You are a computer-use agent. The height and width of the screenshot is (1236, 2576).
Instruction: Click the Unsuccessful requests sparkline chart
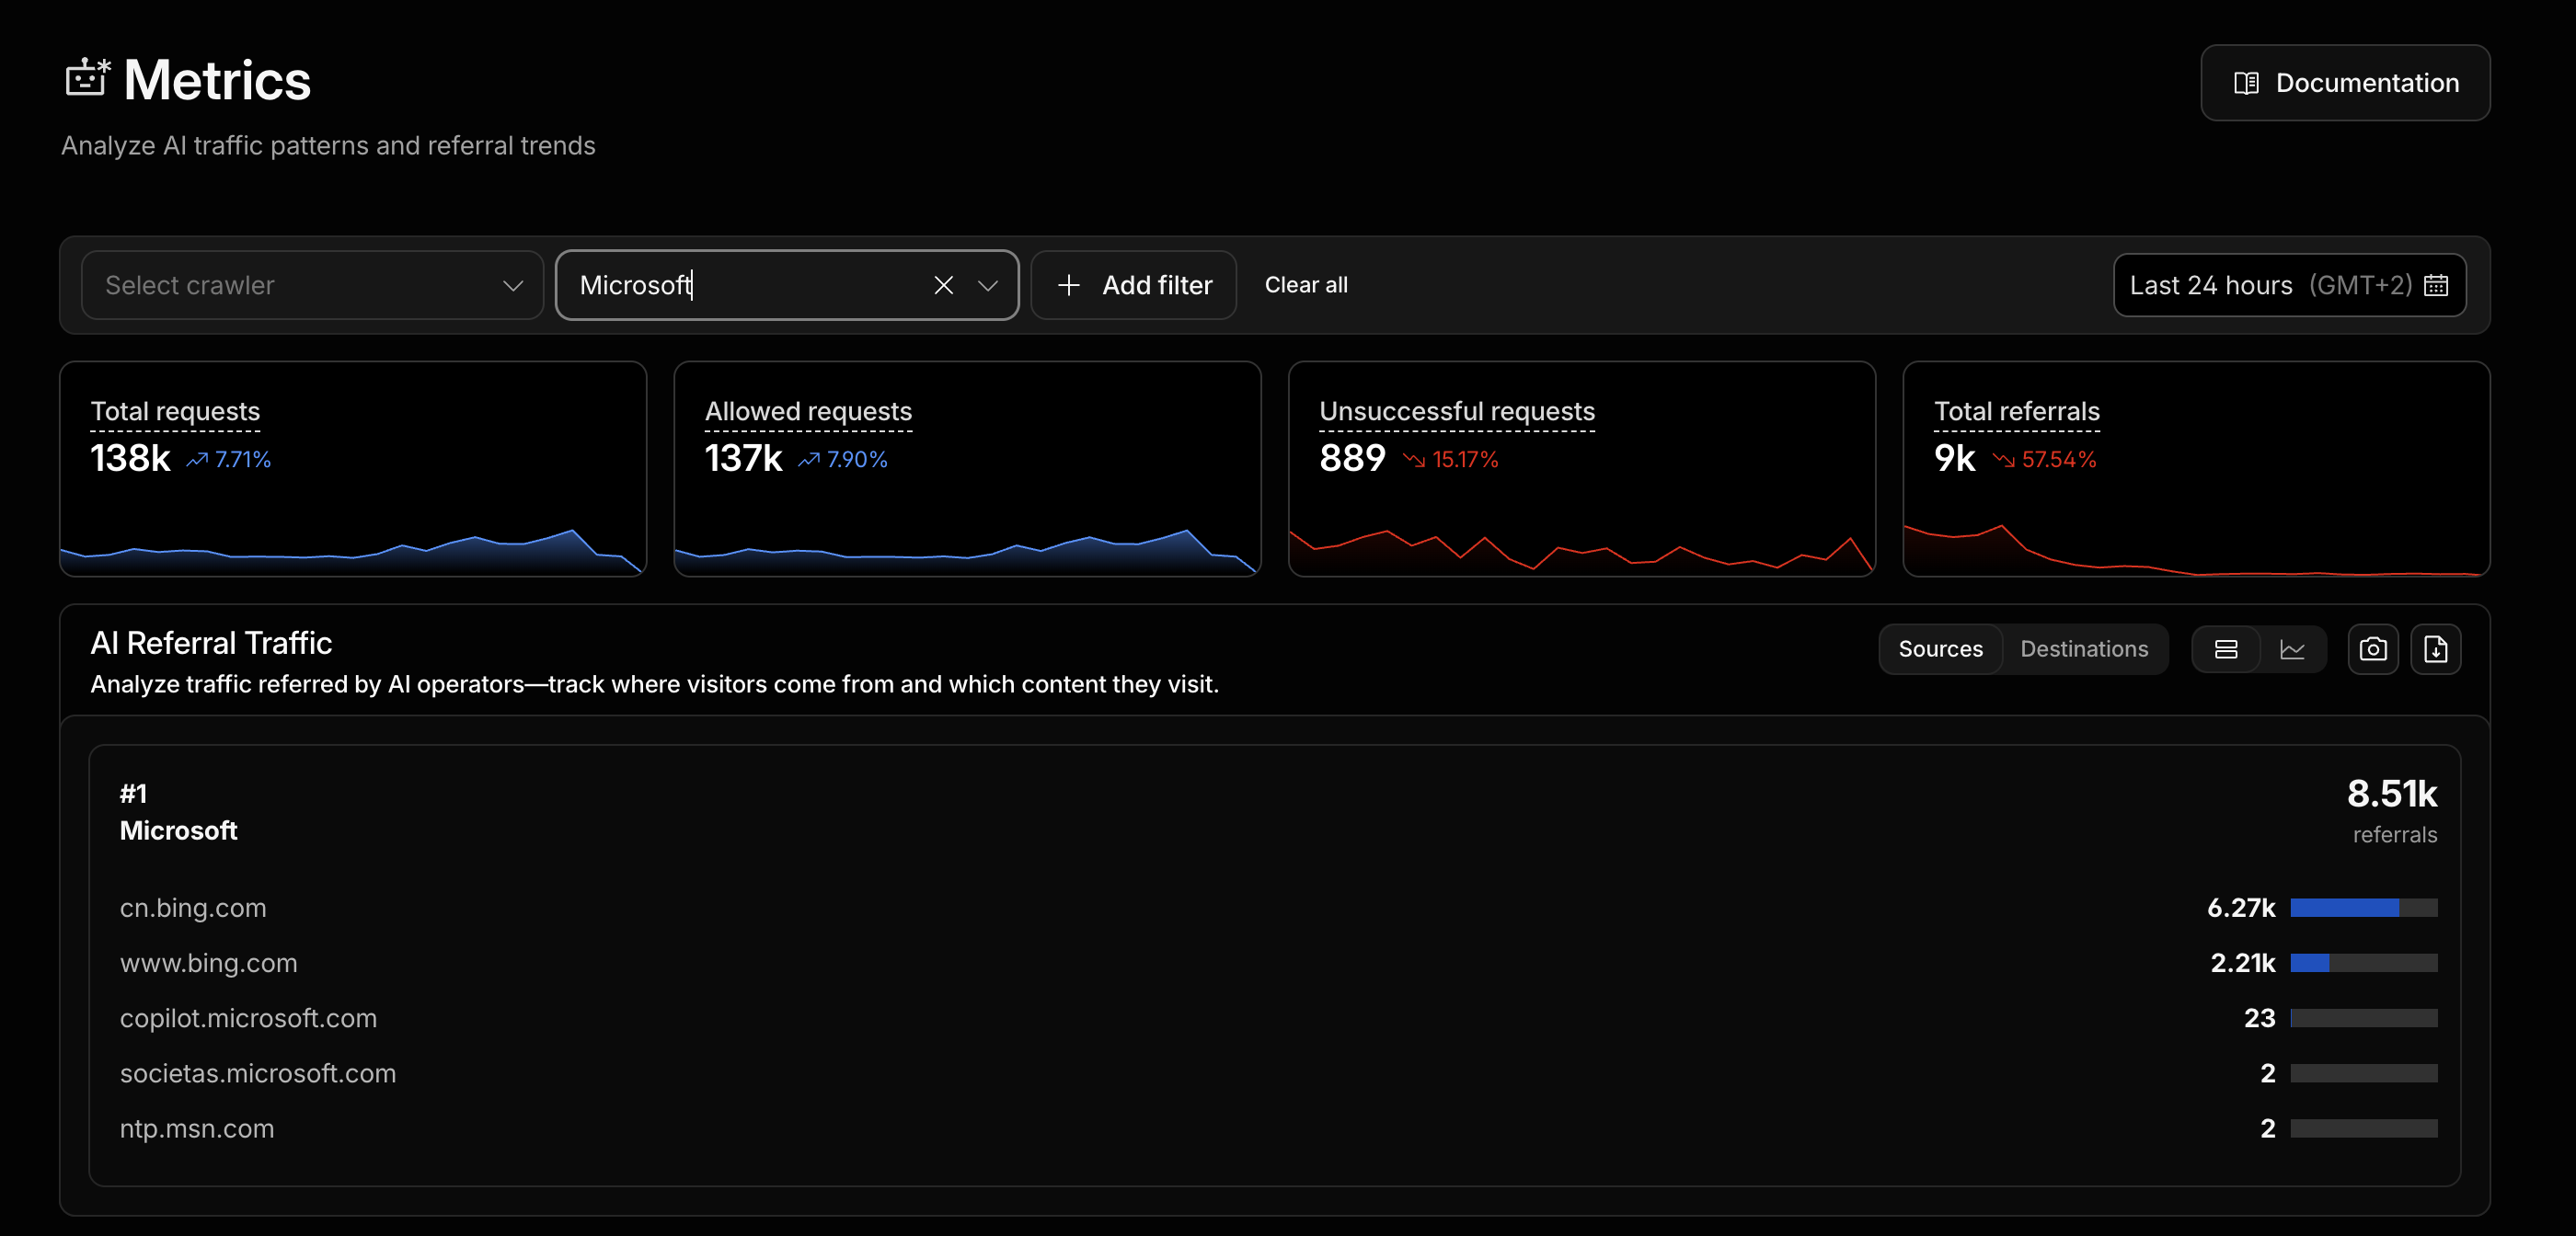point(1581,551)
